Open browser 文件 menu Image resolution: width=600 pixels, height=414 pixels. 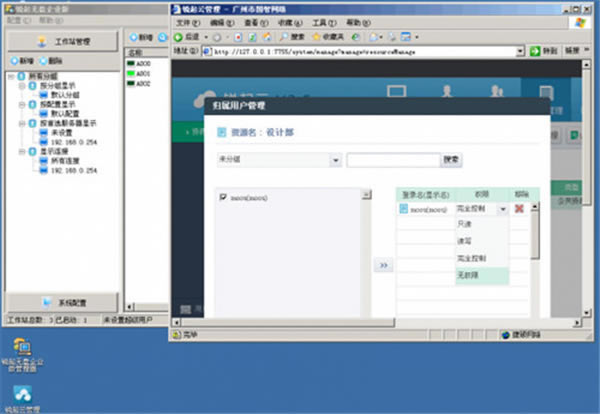click(188, 23)
